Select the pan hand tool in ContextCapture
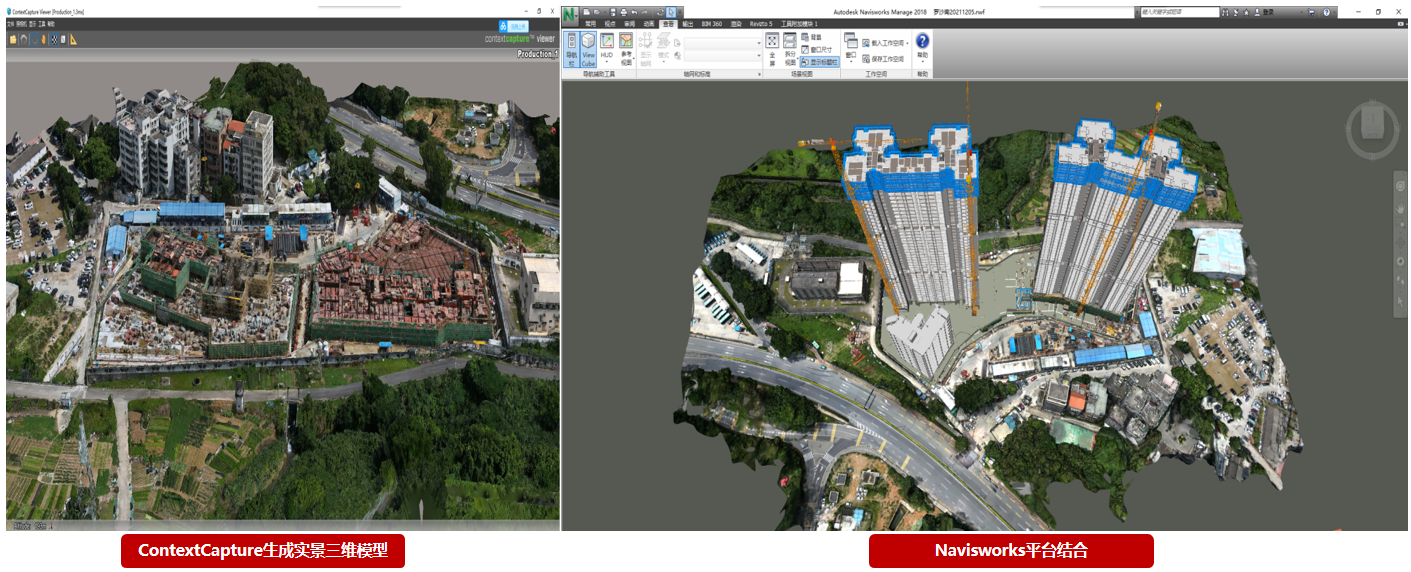The image size is (1411, 572). pyautogui.click(x=42, y=39)
